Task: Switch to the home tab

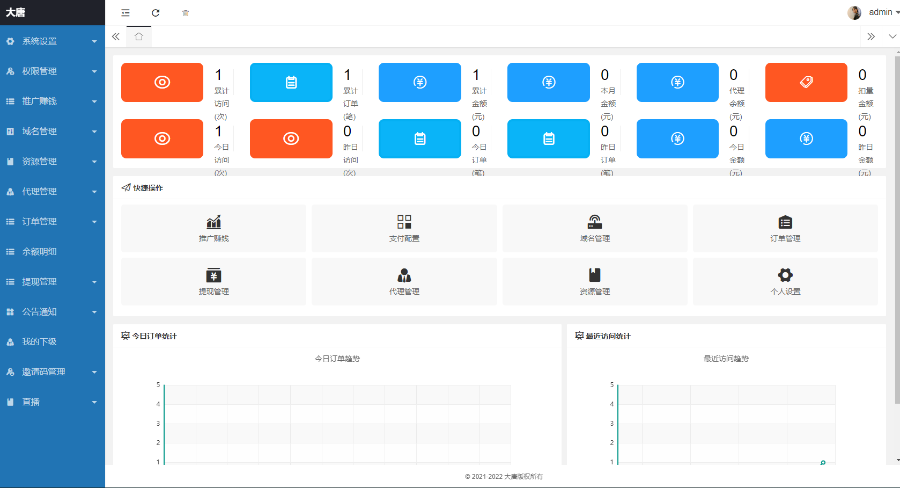Action: pyautogui.click(x=139, y=36)
